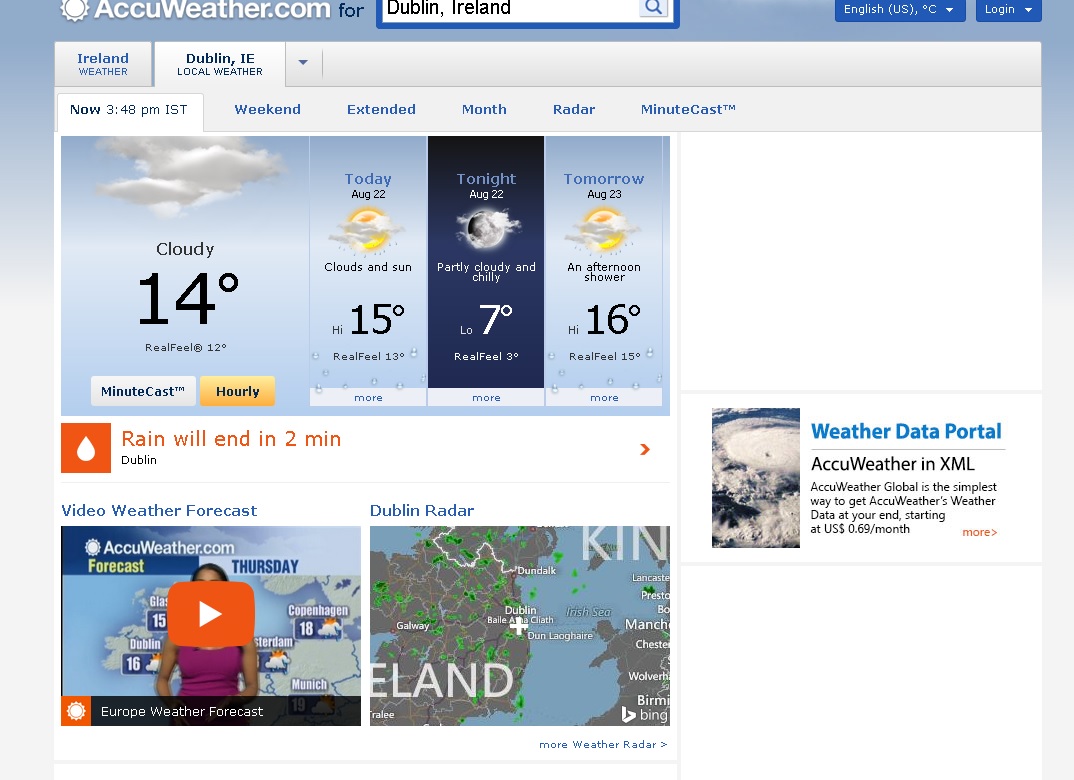This screenshot has width=1074, height=780.
Task: Click the Tonight moon and cloud icon
Action: click(x=486, y=229)
